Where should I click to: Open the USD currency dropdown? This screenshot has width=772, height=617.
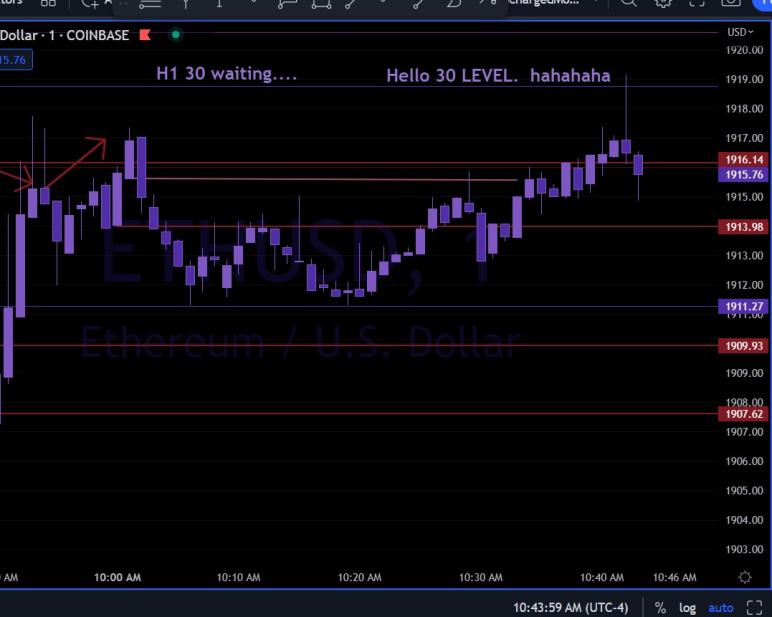coord(740,32)
